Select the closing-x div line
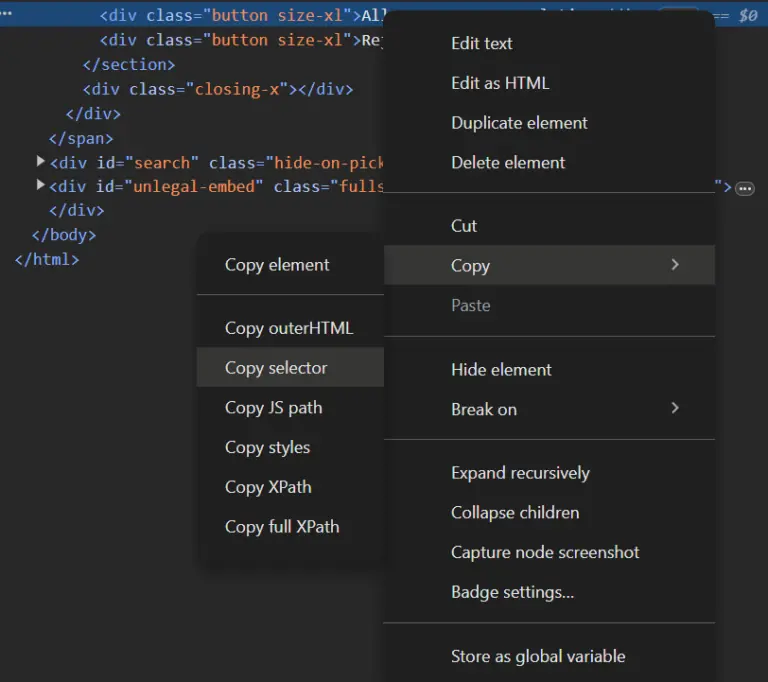The image size is (768, 682). click(218, 89)
